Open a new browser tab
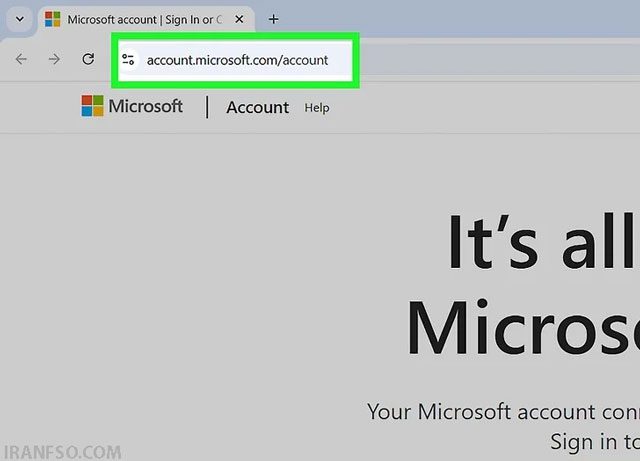640x461 pixels. click(273, 19)
